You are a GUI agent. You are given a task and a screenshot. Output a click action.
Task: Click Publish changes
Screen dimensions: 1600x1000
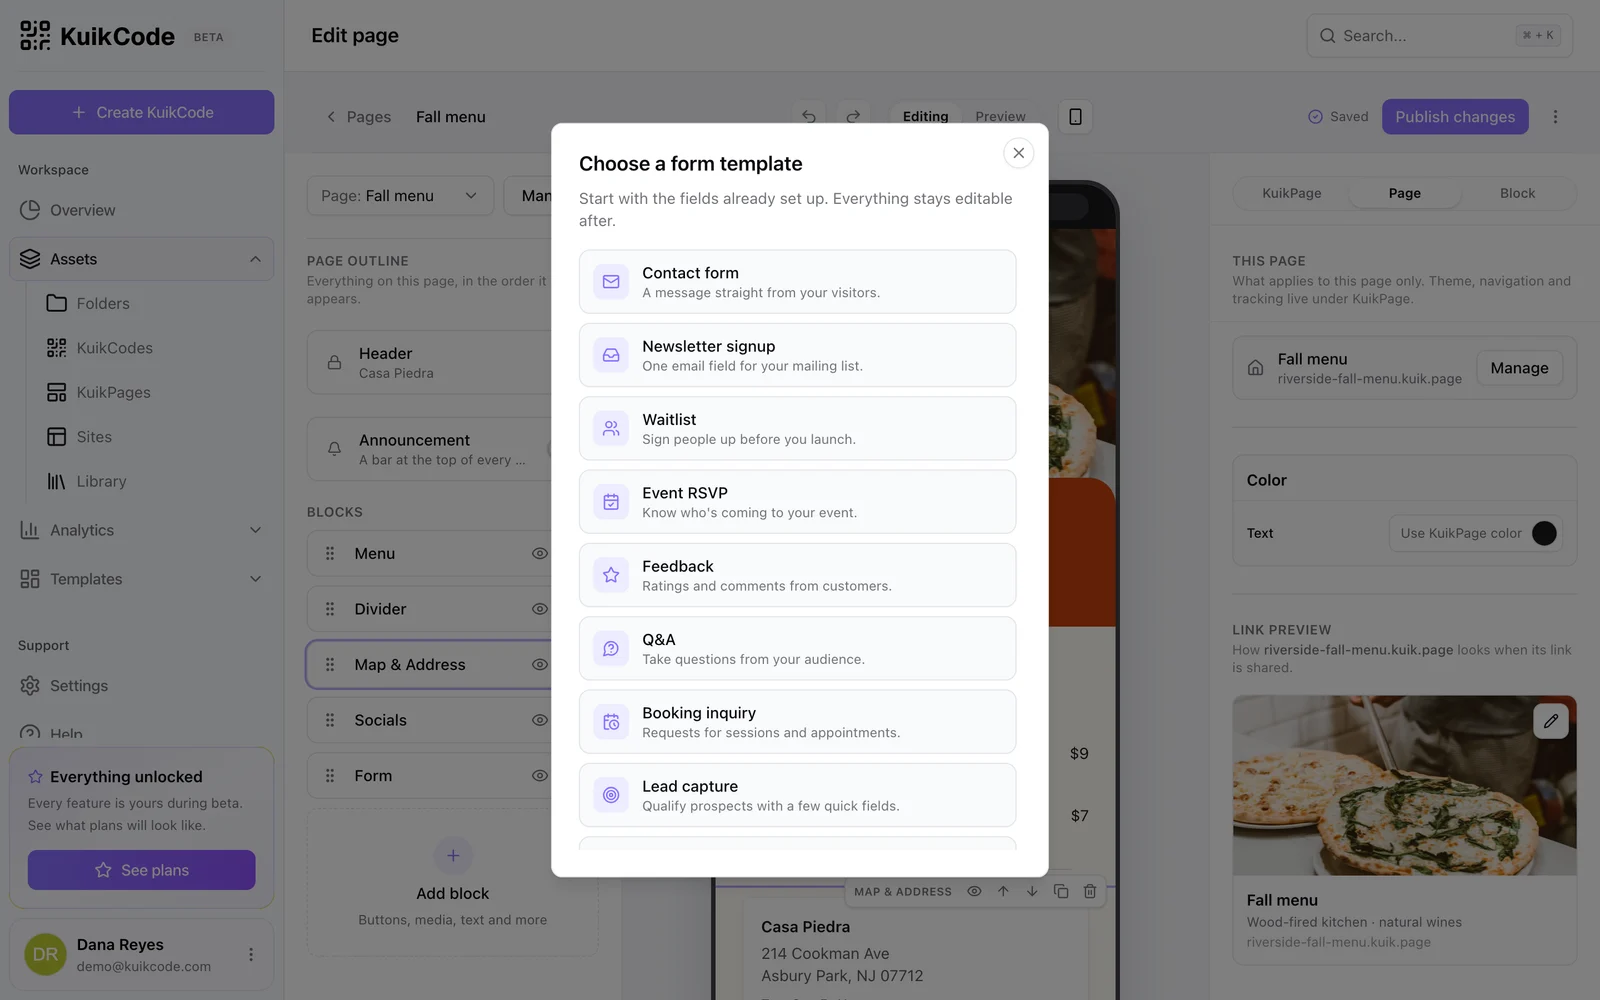(1455, 117)
